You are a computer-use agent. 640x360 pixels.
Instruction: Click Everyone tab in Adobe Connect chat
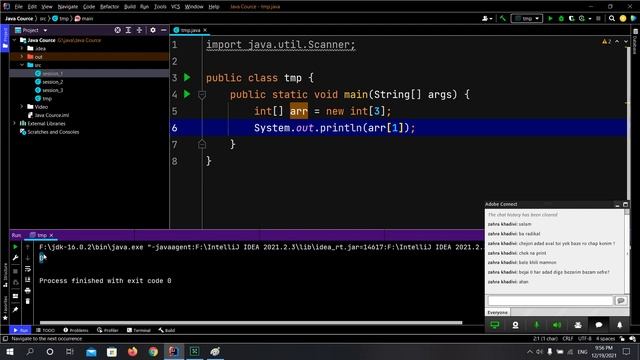(498, 313)
